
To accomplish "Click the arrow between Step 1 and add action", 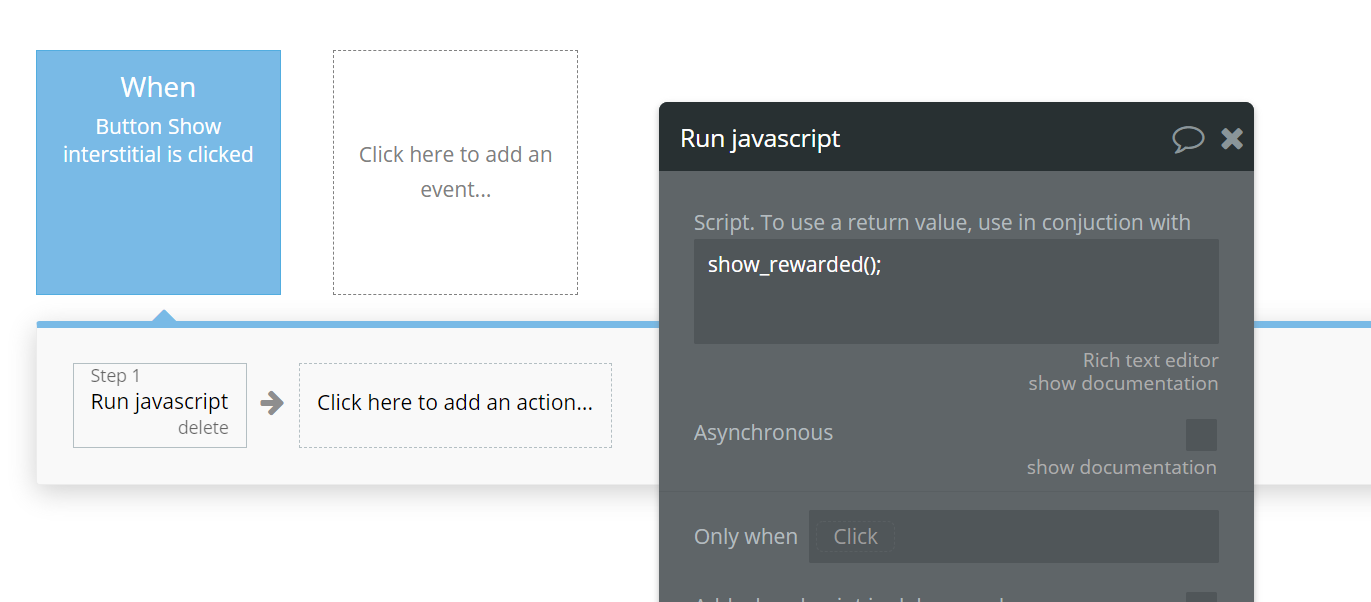I will [272, 403].
